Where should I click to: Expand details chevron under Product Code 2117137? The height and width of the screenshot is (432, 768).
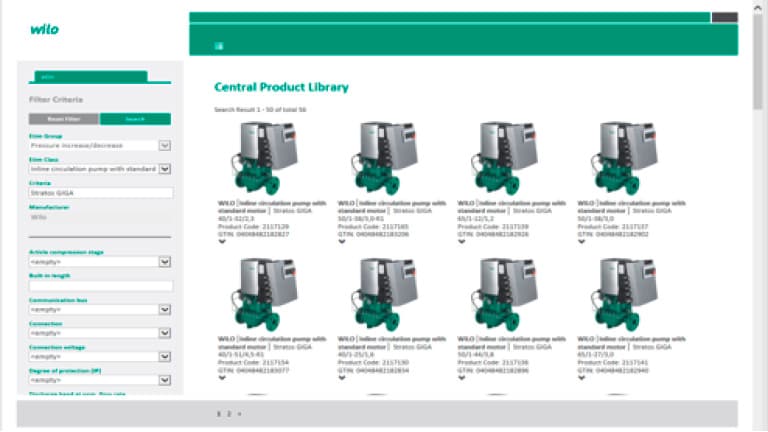coord(581,241)
